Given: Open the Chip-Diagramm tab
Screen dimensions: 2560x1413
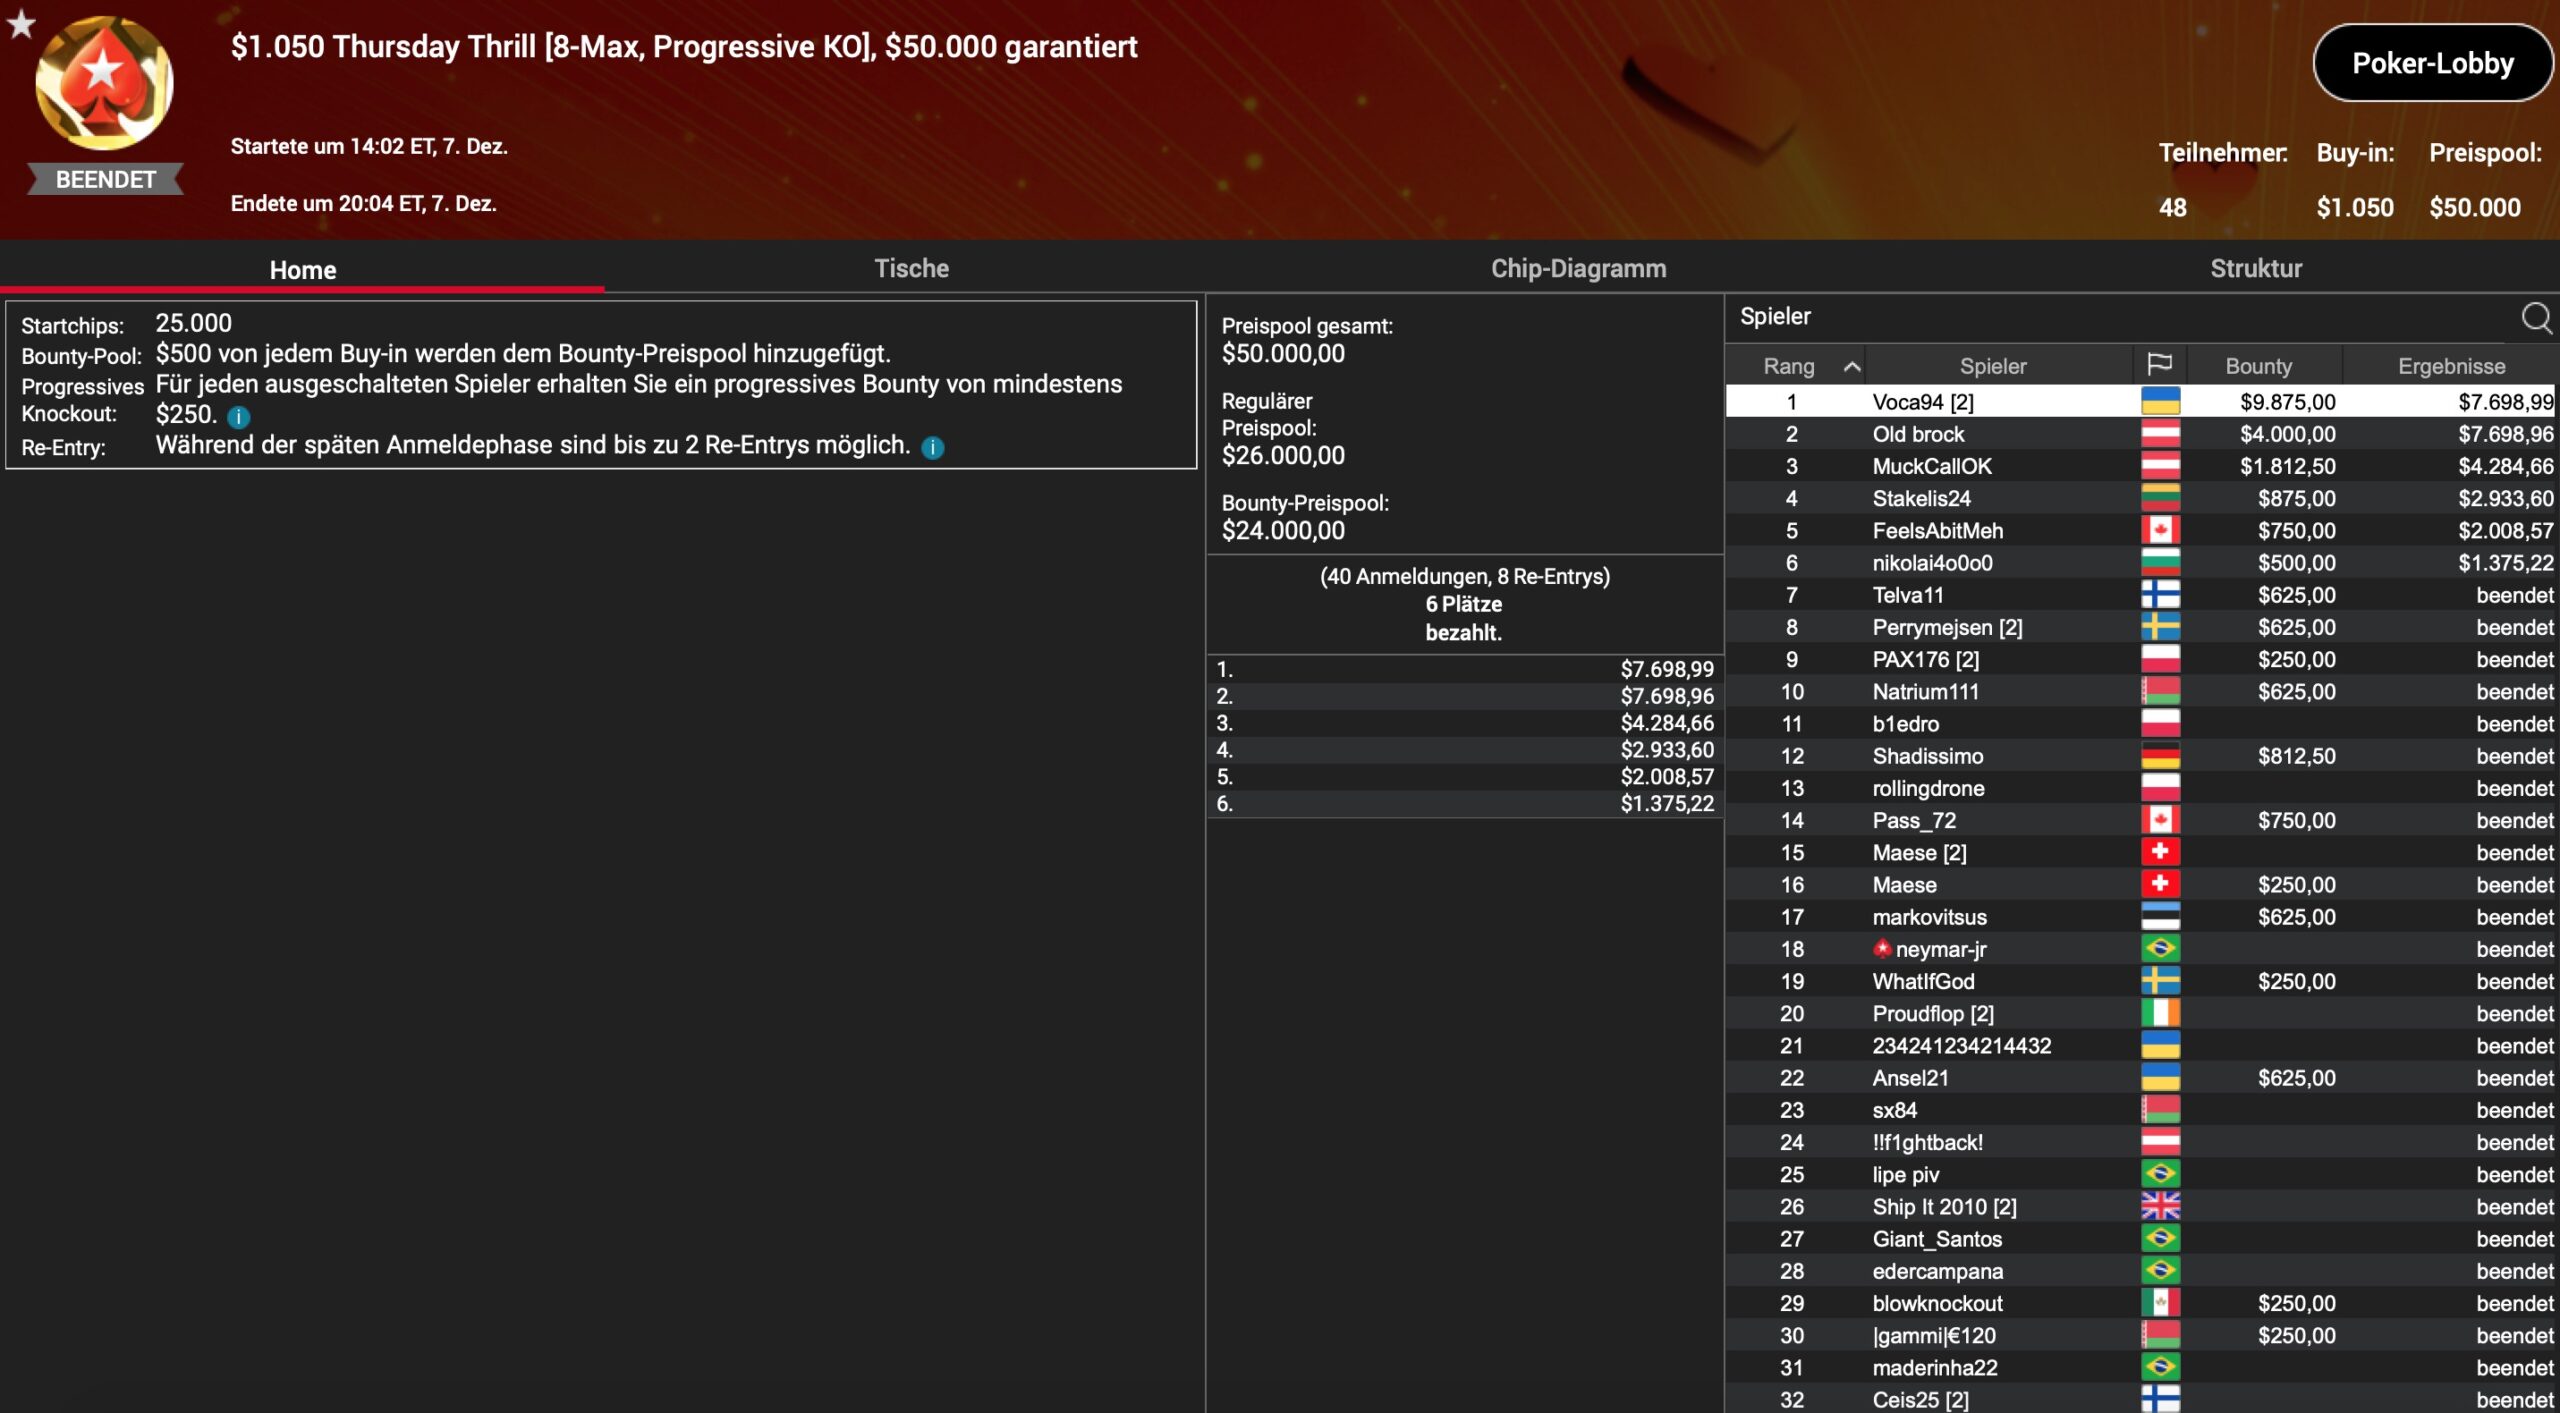Looking at the screenshot, I should (x=1578, y=268).
